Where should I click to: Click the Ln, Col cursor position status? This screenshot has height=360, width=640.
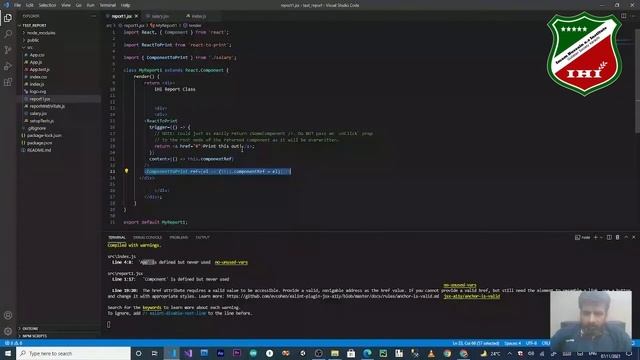tap(476, 343)
